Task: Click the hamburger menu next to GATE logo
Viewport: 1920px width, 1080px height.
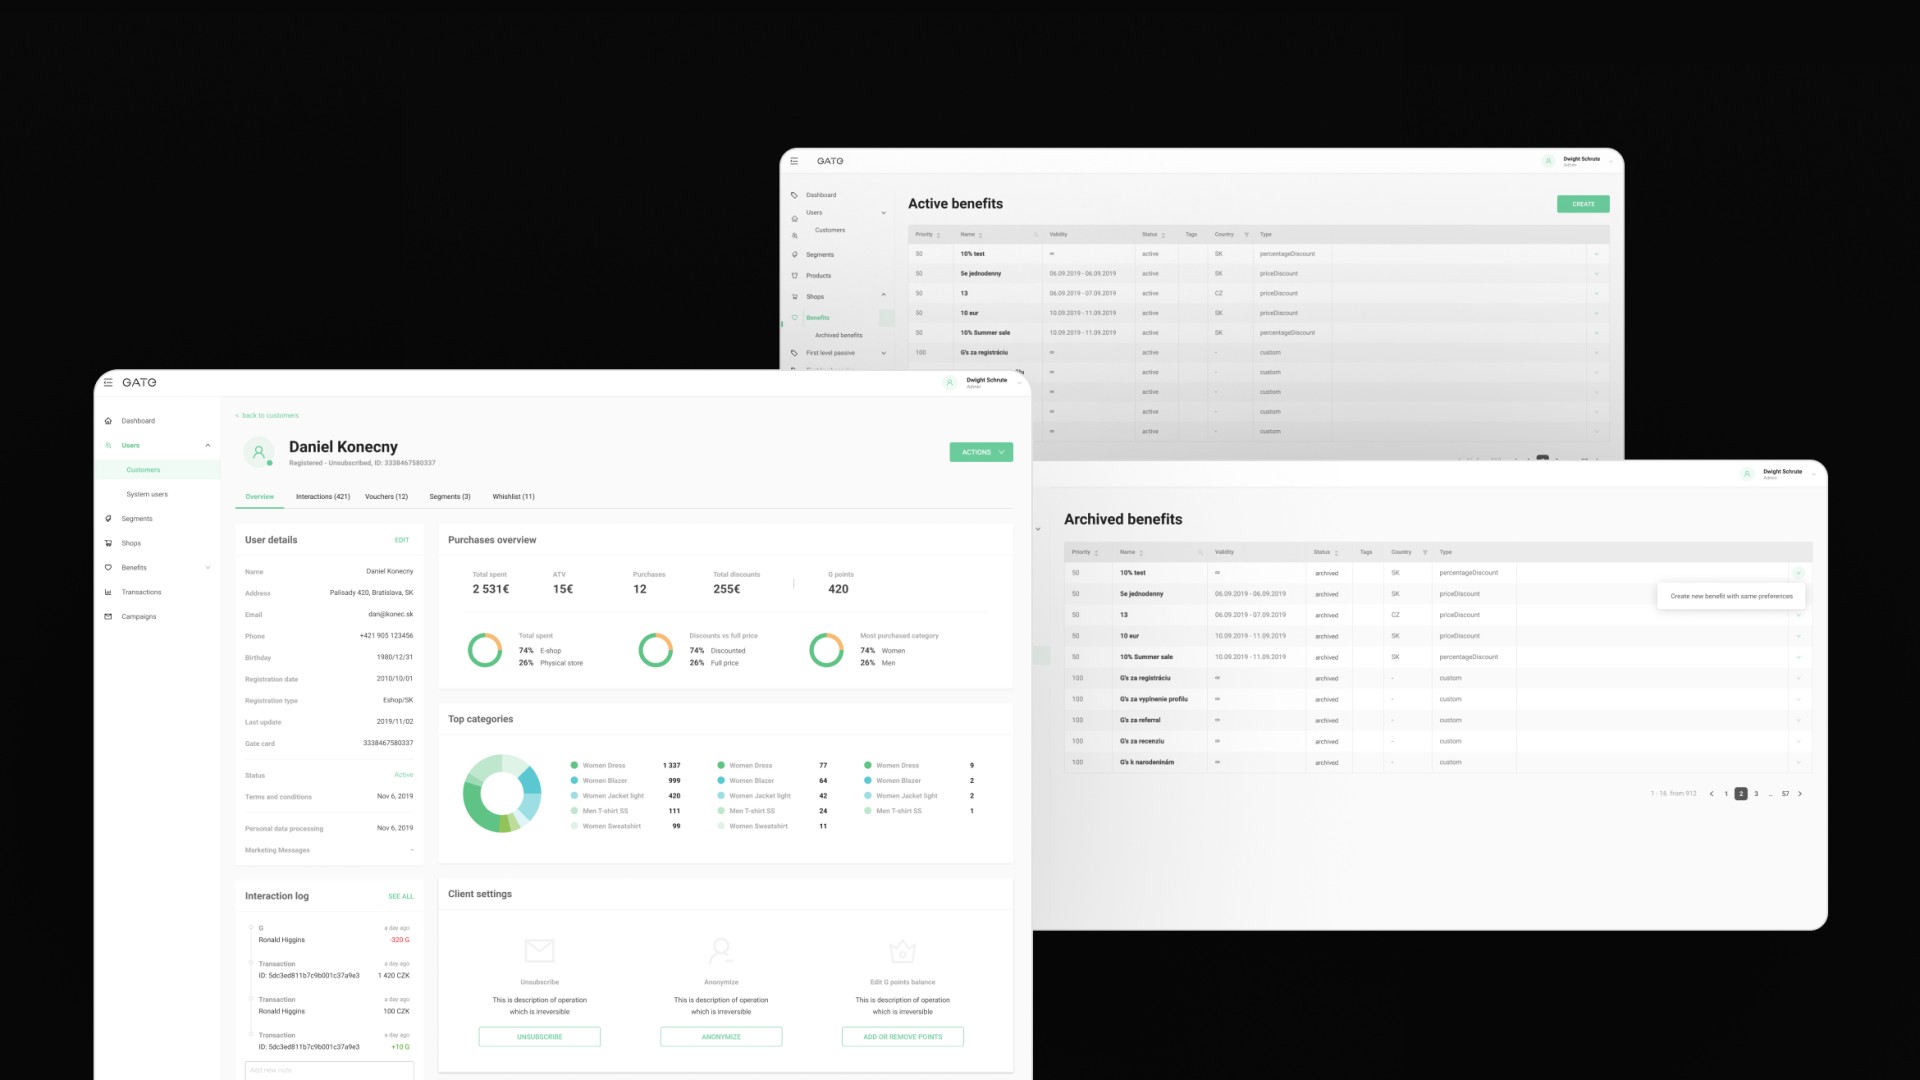Action: (x=107, y=382)
